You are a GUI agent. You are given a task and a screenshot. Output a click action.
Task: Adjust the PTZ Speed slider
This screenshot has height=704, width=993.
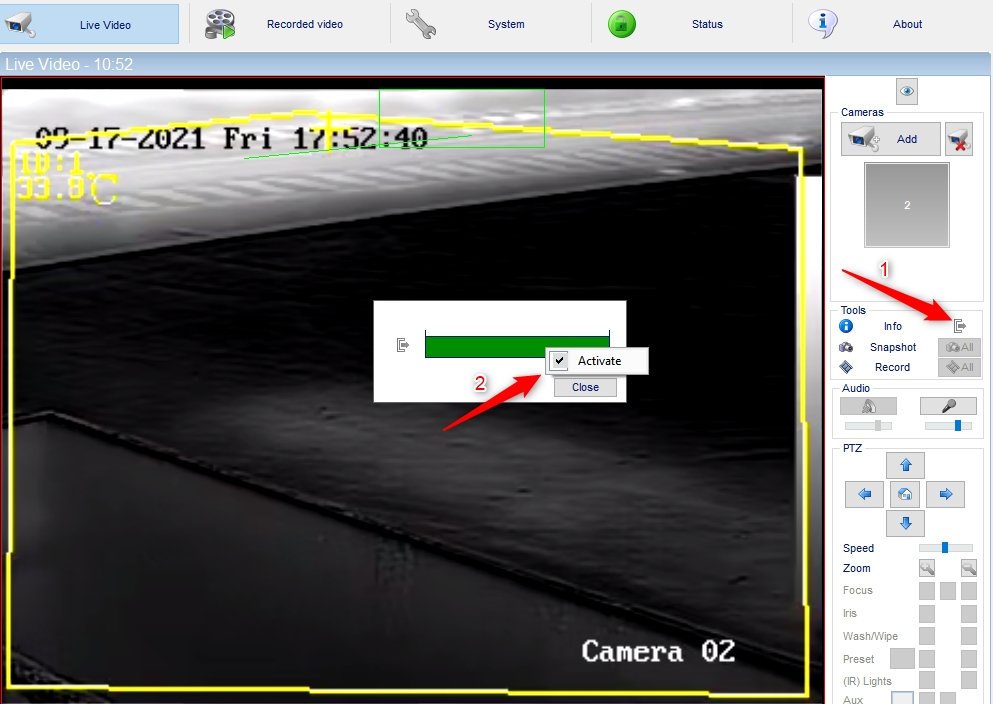946,548
